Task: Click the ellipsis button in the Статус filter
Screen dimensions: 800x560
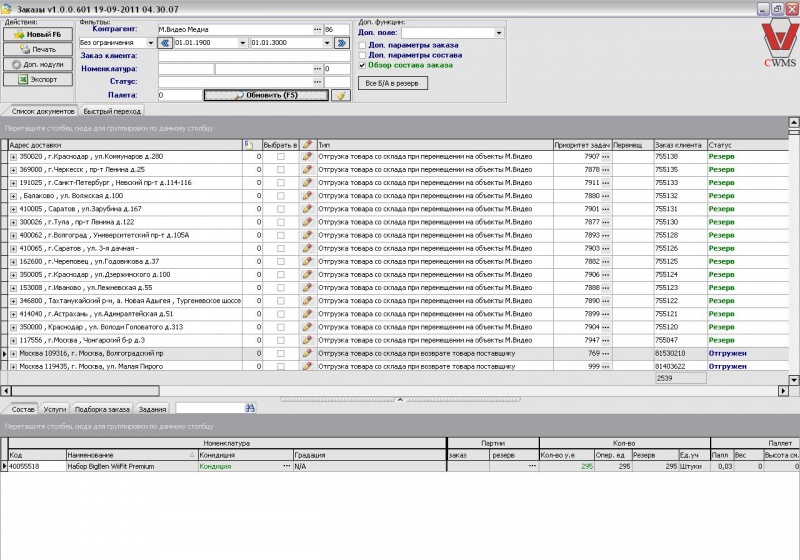Action: (x=317, y=82)
